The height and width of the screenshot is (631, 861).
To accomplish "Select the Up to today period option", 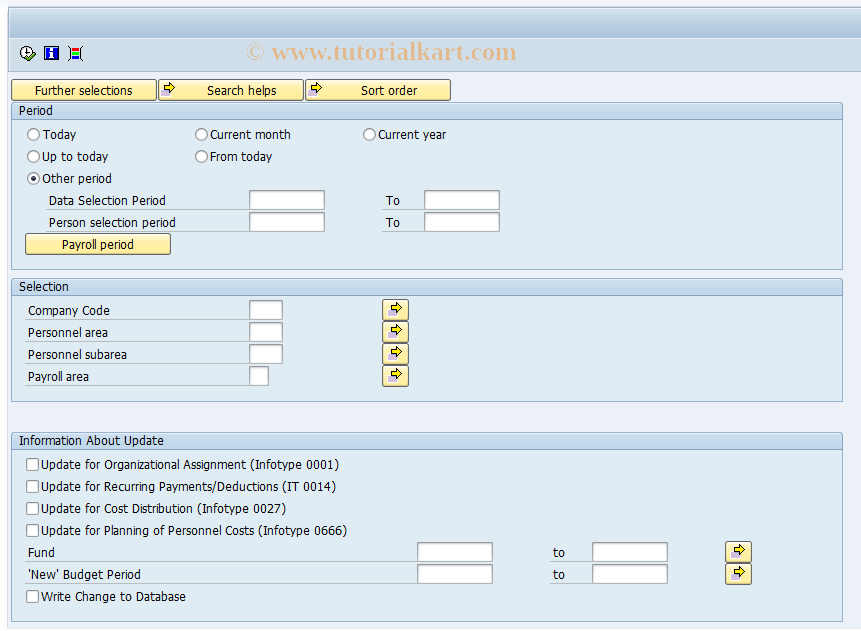I will pyautogui.click(x=33, y=156).
